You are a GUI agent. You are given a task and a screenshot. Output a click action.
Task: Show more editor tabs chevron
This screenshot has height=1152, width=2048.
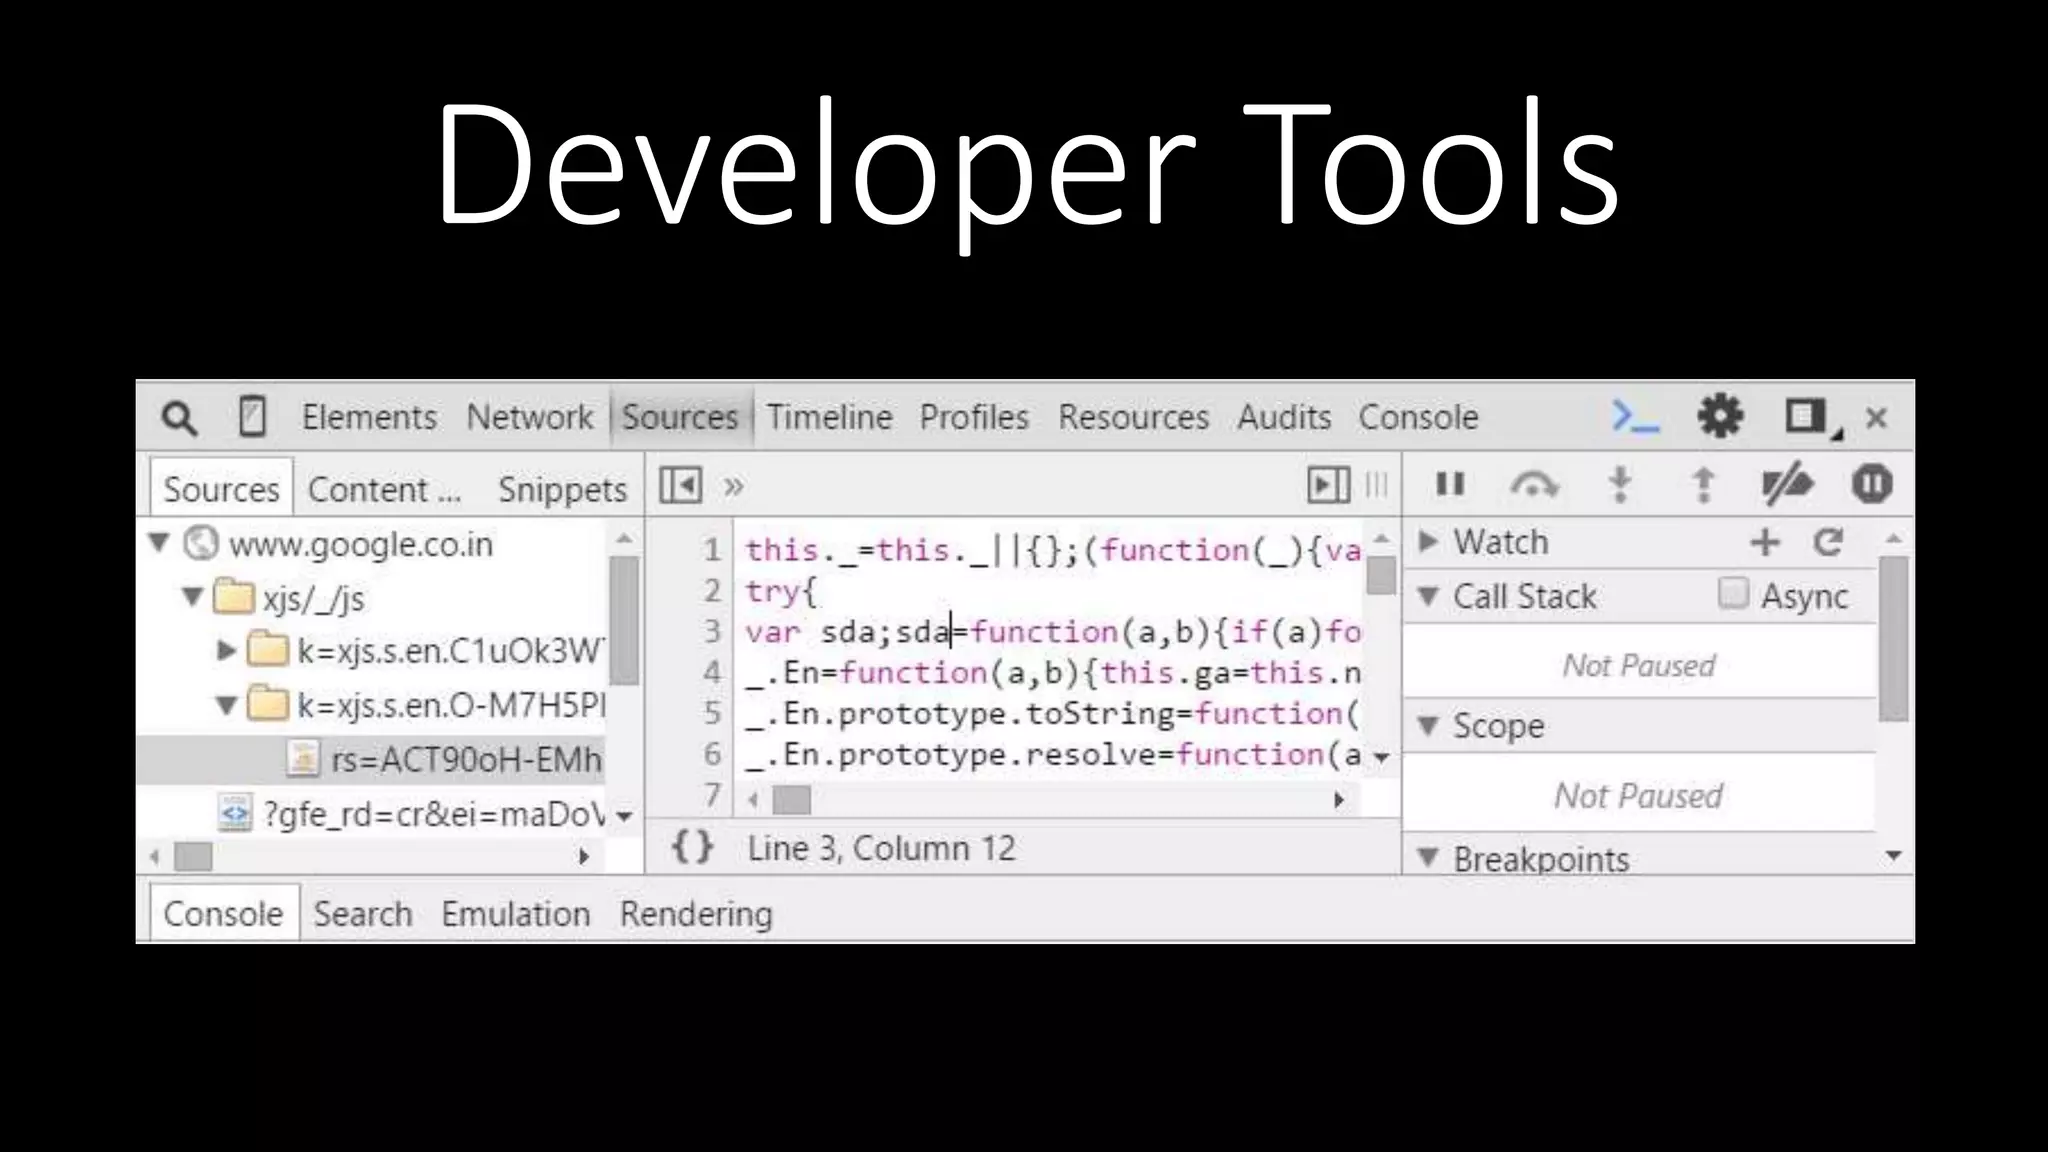click(x=734, y=487)
